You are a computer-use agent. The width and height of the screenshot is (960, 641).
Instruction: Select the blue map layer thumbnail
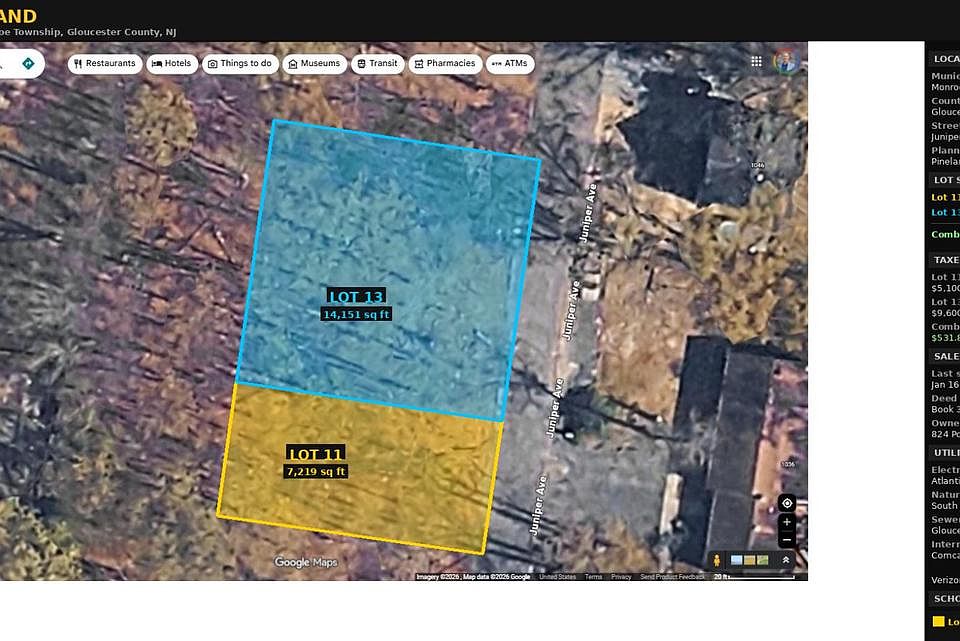(737, 560)
